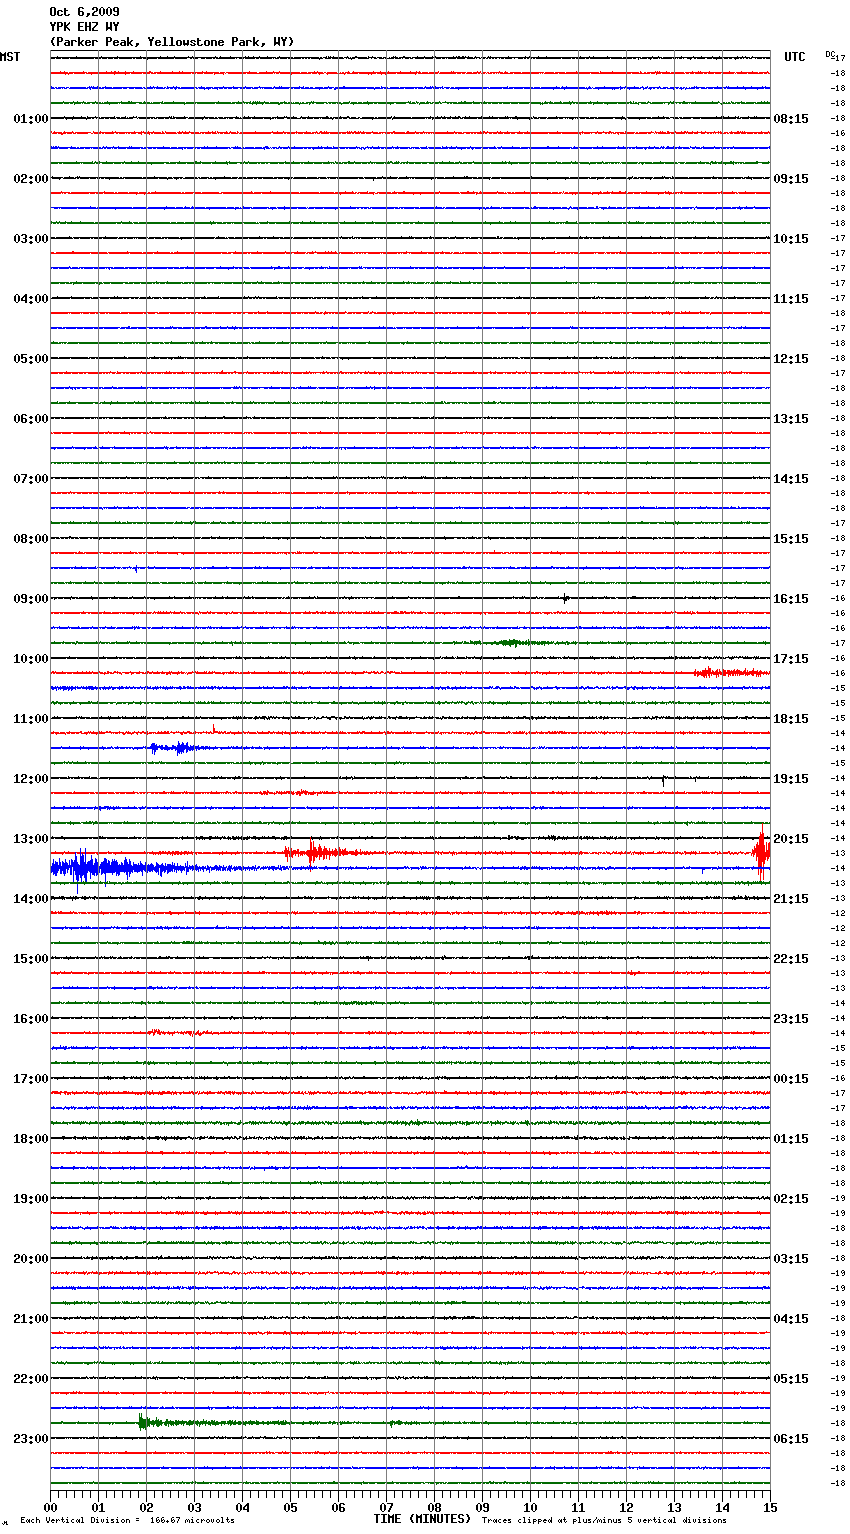Click the UTC timezone label
850x1534 pixels.
(x=795, y=57)
